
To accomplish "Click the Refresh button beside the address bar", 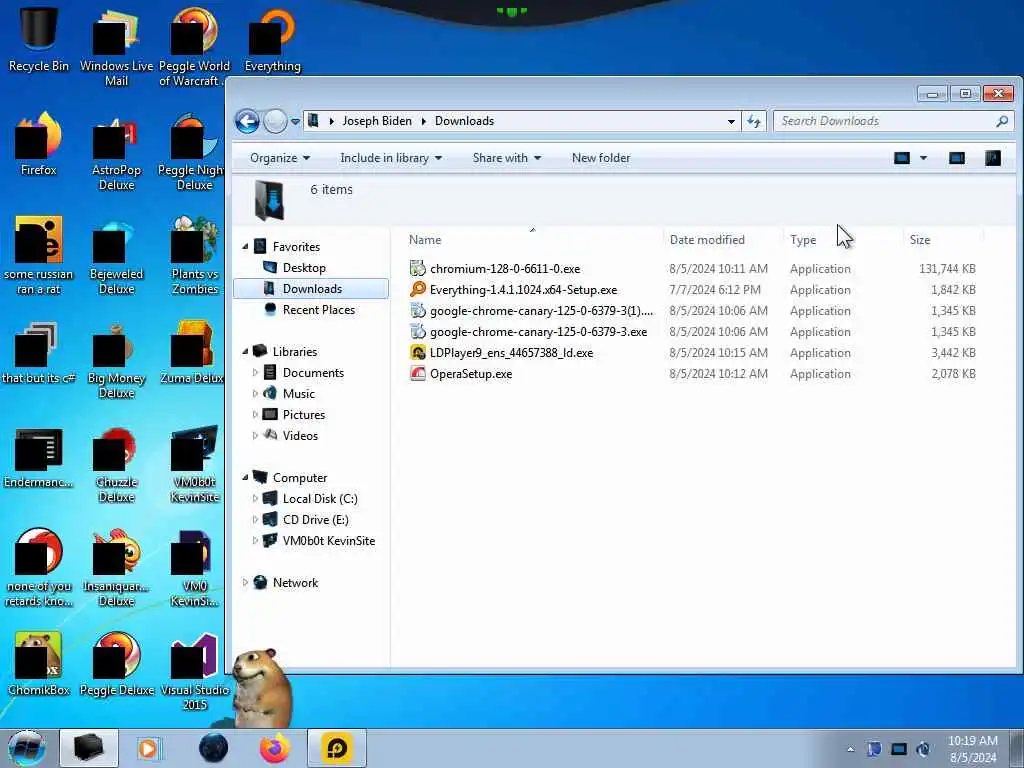I will point(754,121).
